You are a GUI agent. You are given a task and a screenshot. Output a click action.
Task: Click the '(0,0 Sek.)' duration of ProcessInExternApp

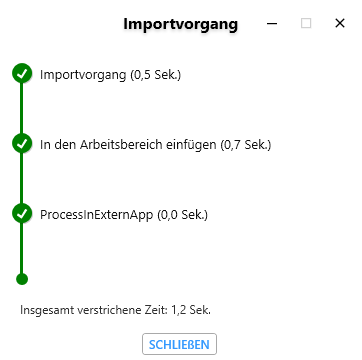click(x=182, y=215)
